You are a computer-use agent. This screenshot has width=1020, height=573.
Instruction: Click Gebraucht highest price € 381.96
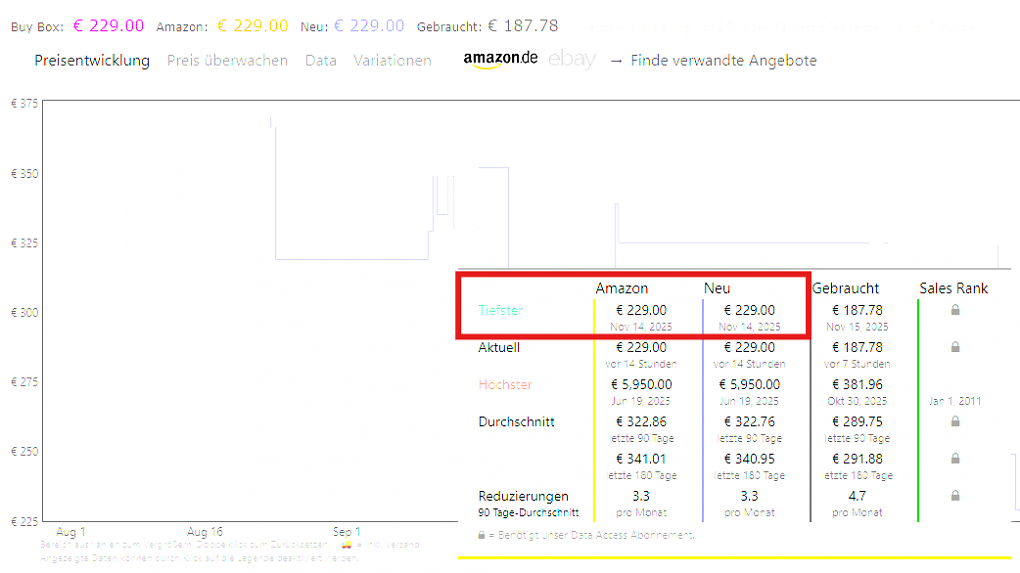click(x=857, y=384)
